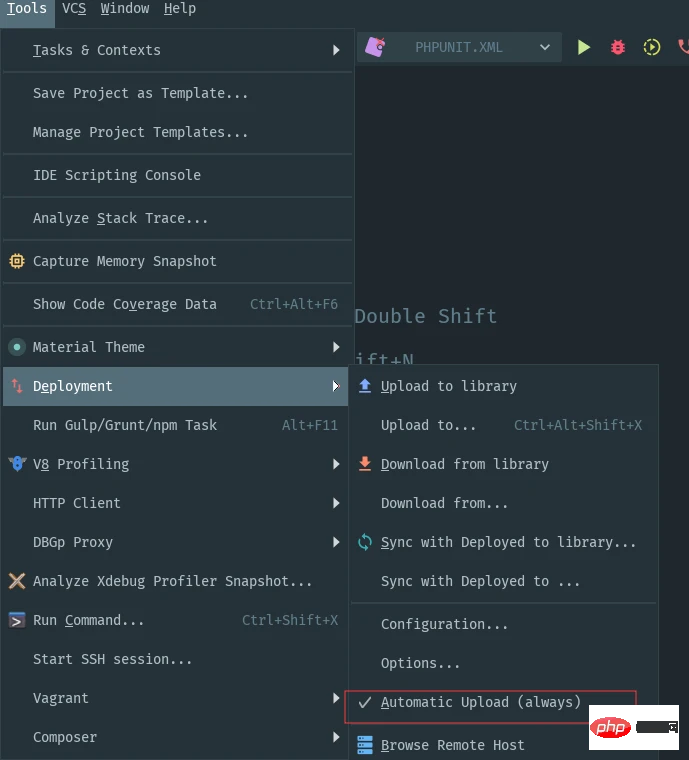
Task: Run with coverage using the yellow circle icon
Action: click(652, 48)
